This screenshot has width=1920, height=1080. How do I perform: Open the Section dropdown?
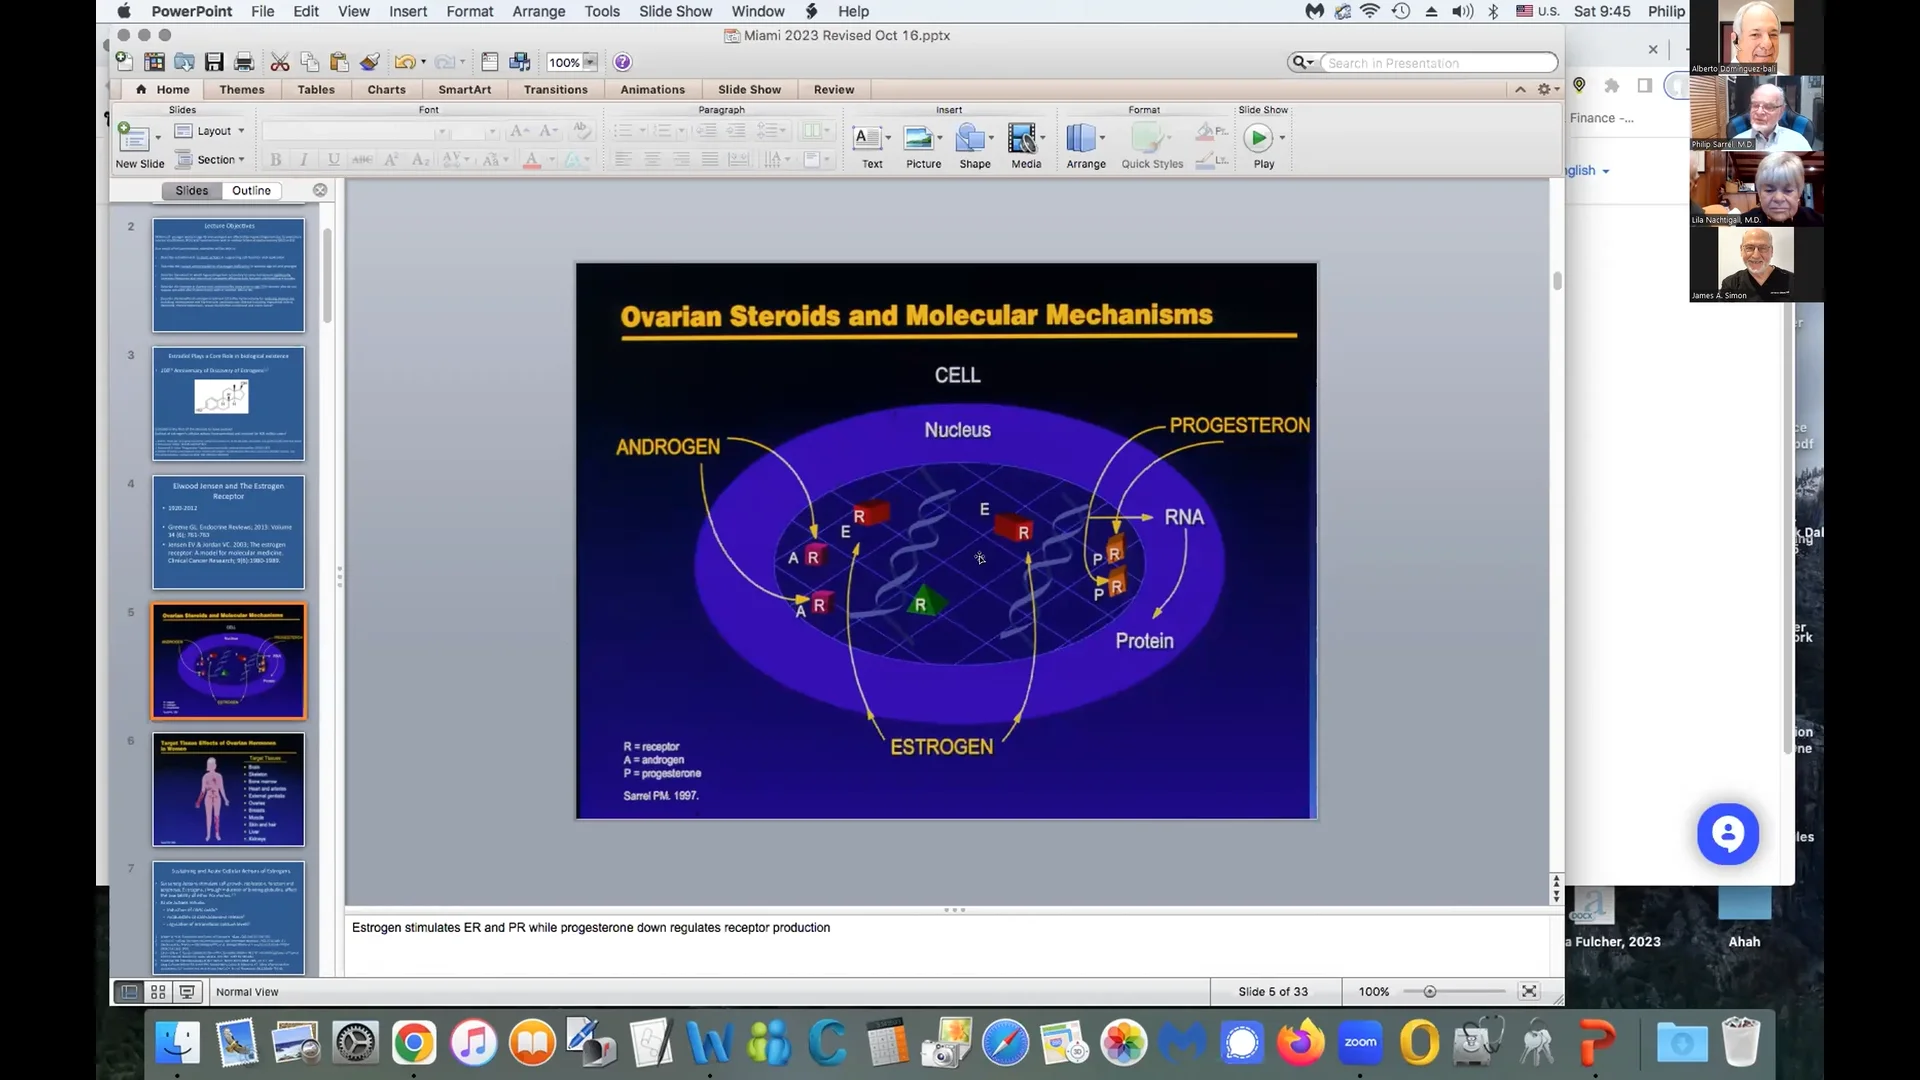coord(210,159)
